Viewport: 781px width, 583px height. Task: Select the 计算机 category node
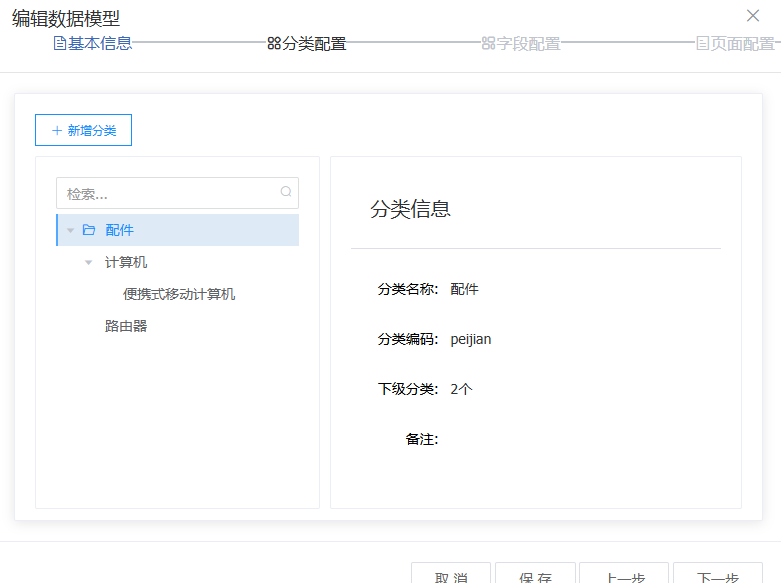[126, 262]
